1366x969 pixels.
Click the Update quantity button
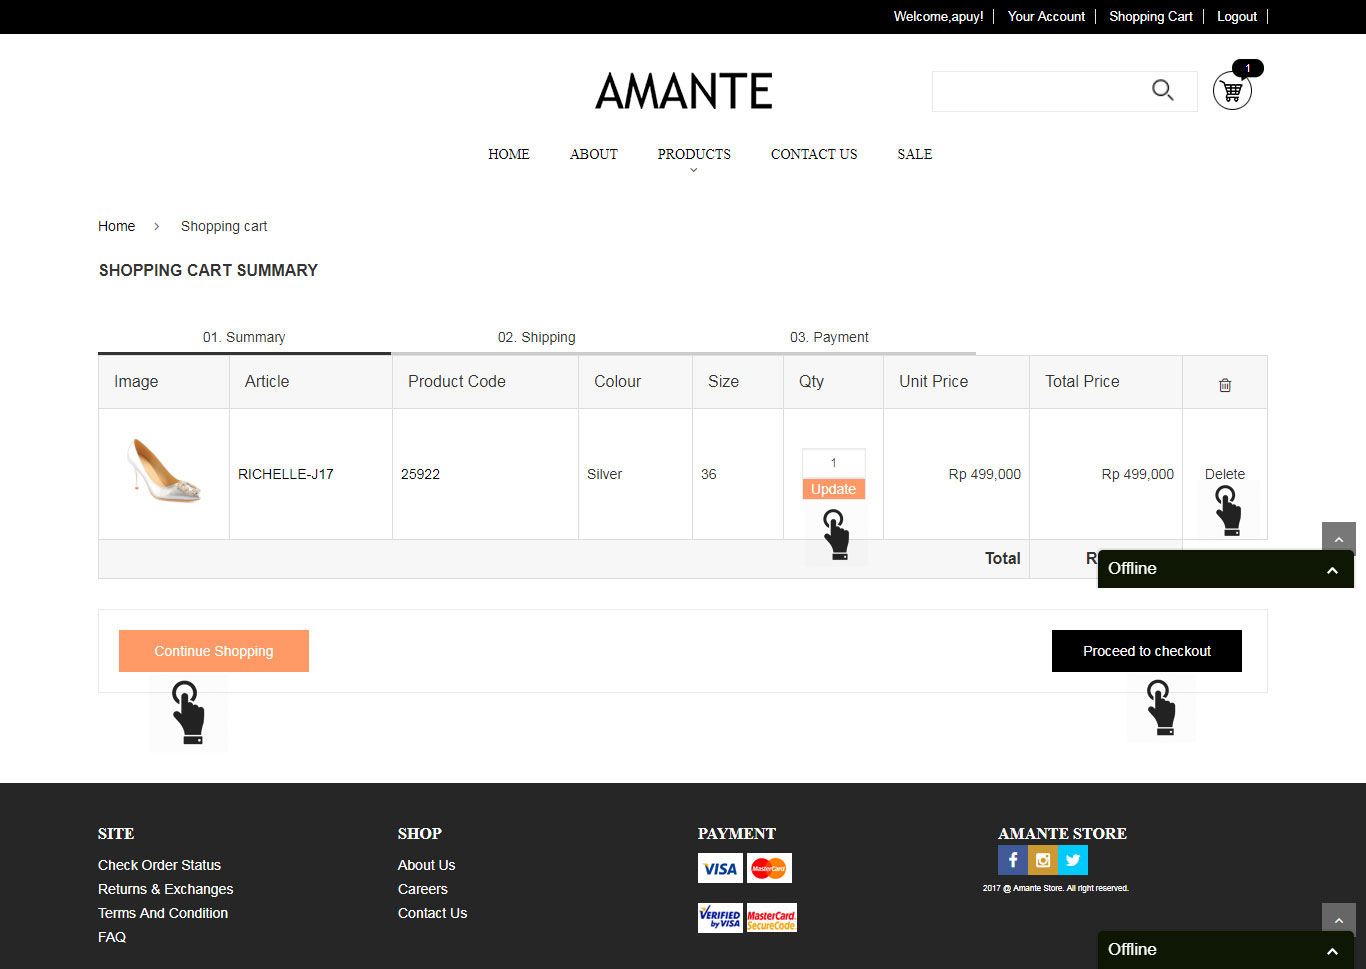point(833,489)
